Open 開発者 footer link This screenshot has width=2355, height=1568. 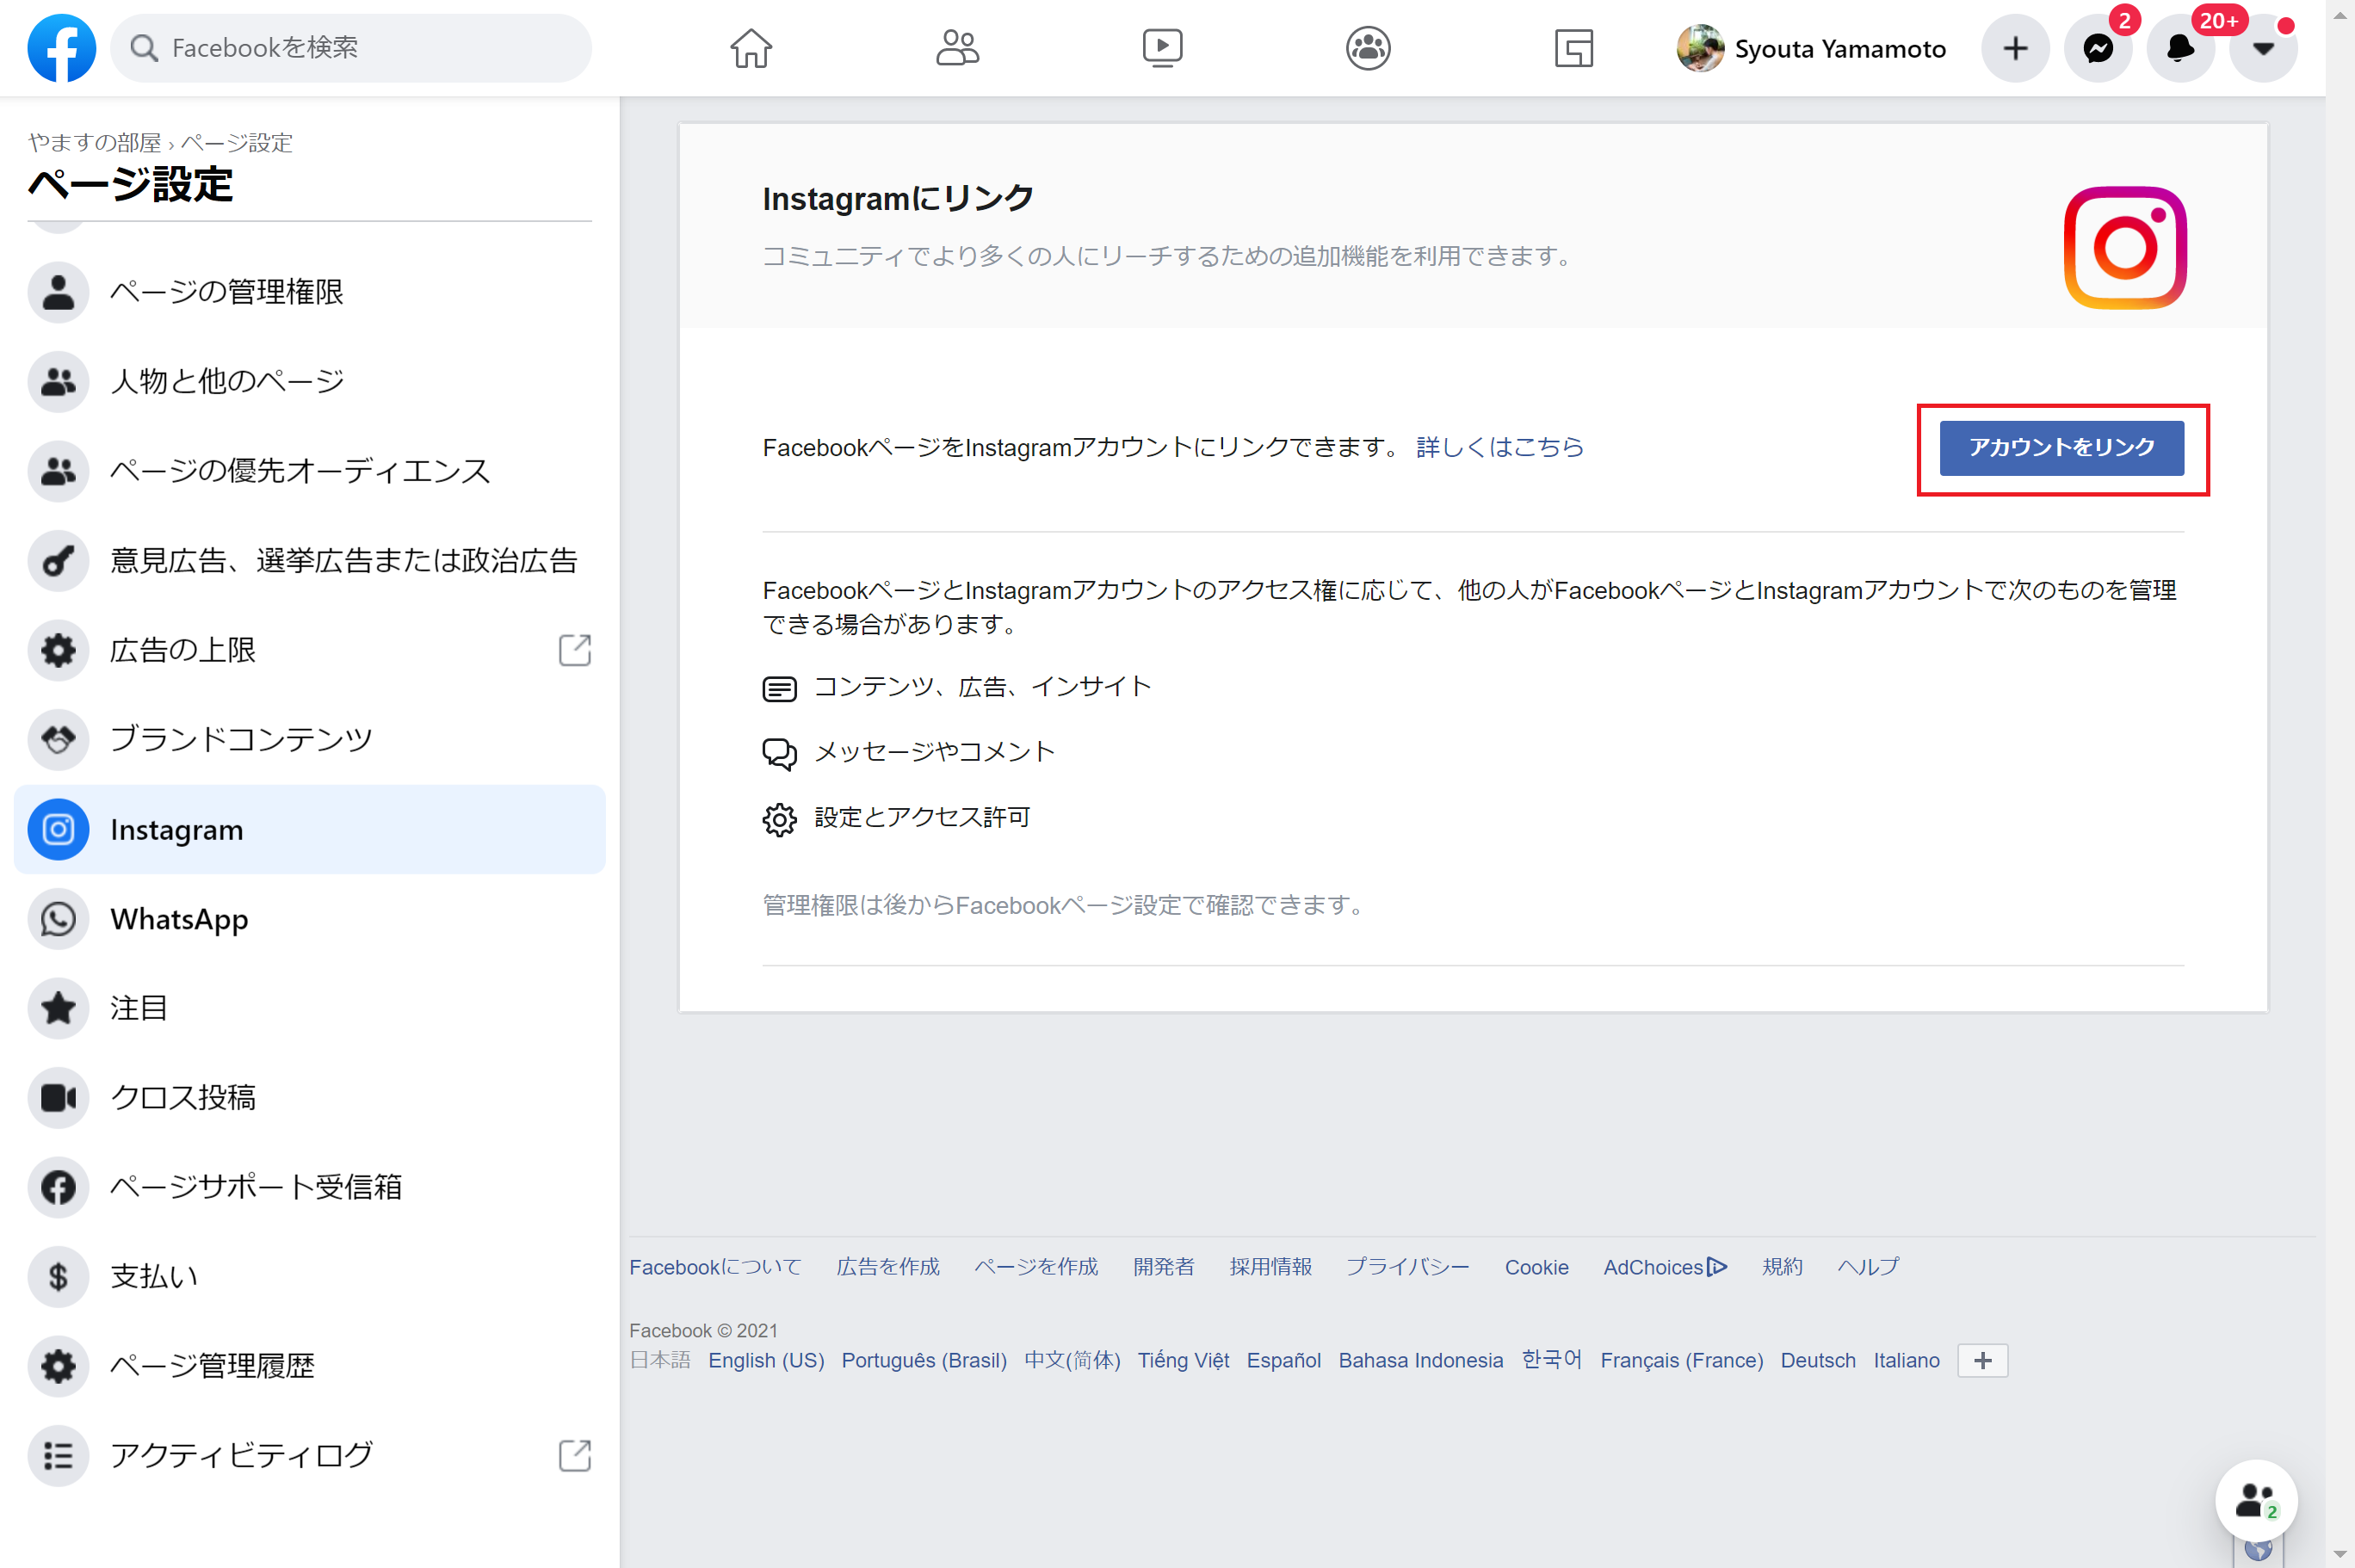point(1163,1267)
